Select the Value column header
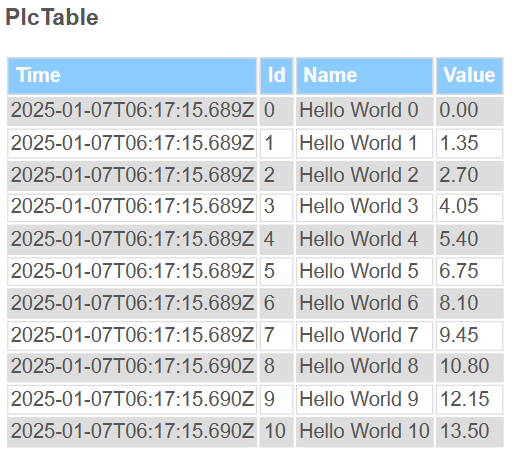Image resolution: width=515 pixels, height=455 pixels. (x=469, y=76)
